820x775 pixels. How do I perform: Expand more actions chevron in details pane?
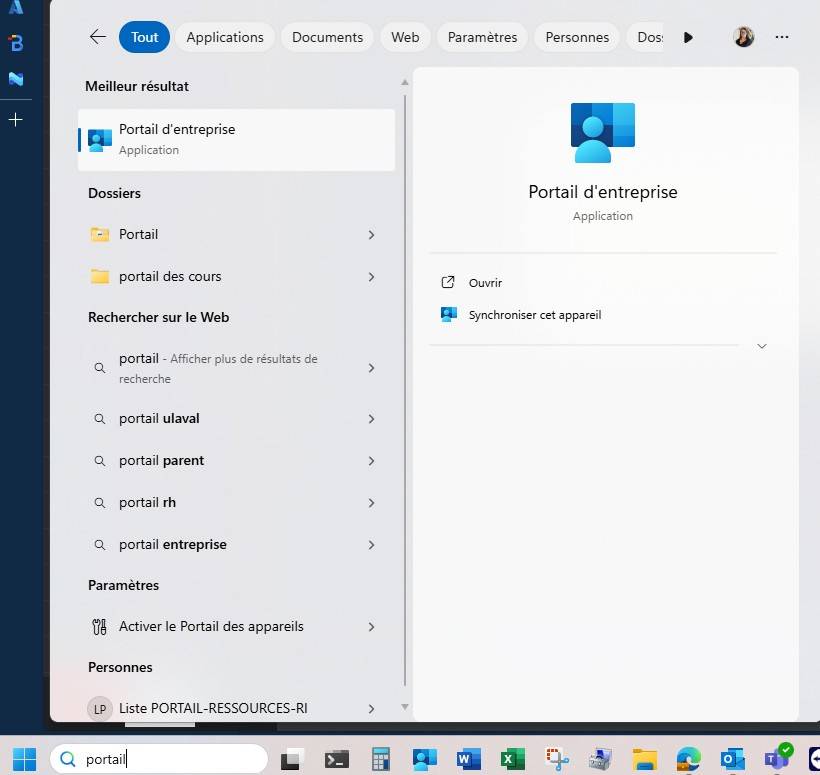(762, 346)
